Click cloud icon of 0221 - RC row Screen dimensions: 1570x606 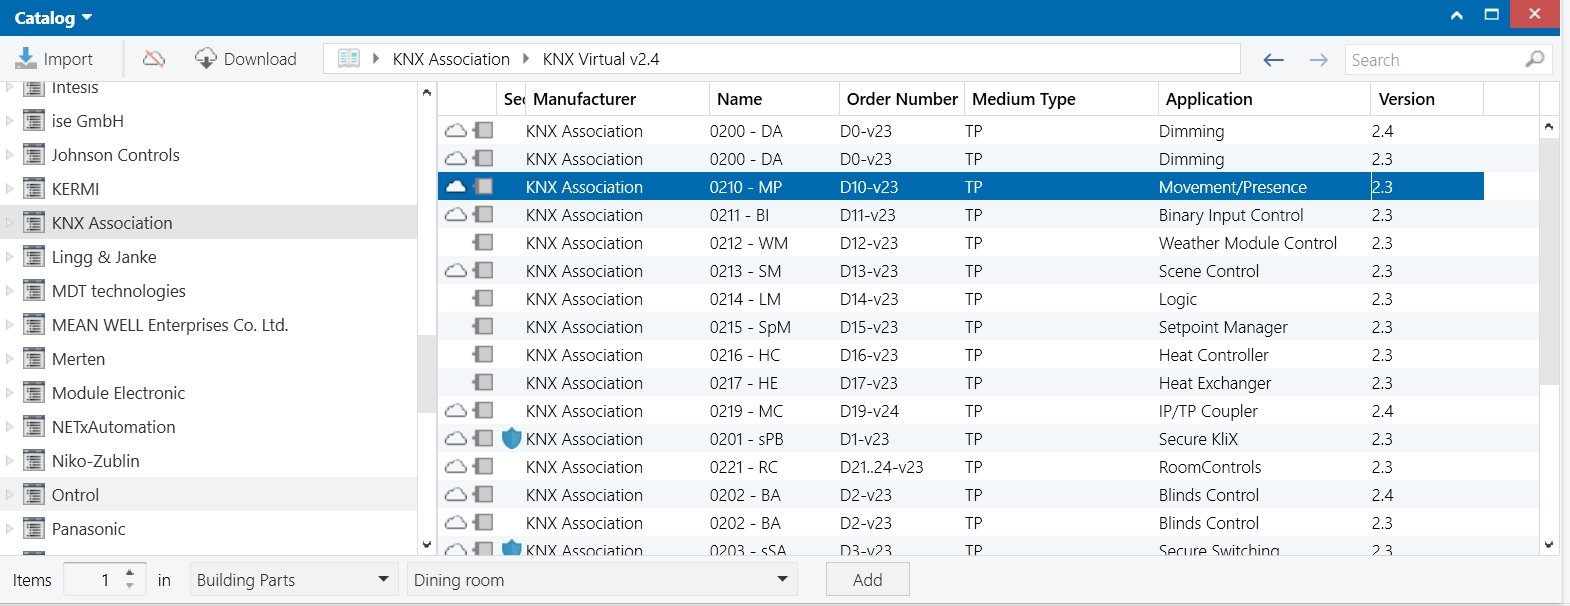(x=456, y=467)
